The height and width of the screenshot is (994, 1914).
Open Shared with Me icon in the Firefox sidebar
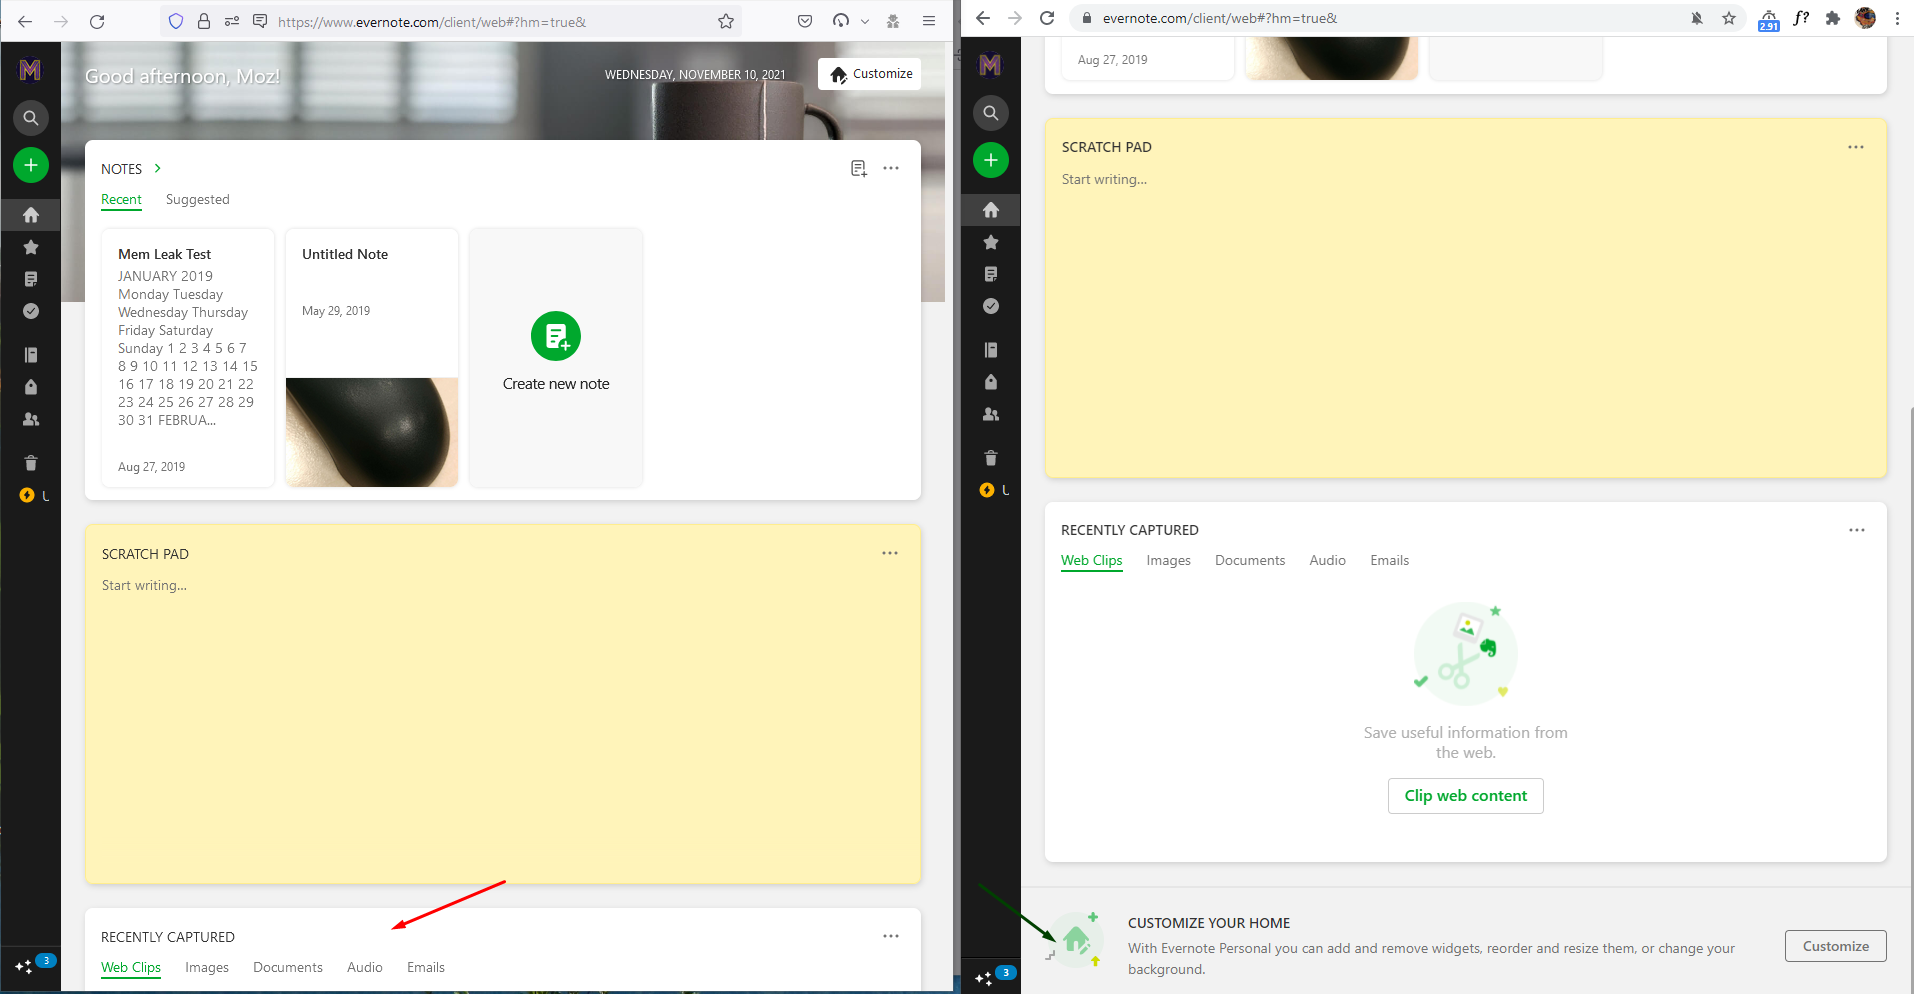[x=31, y=419]
